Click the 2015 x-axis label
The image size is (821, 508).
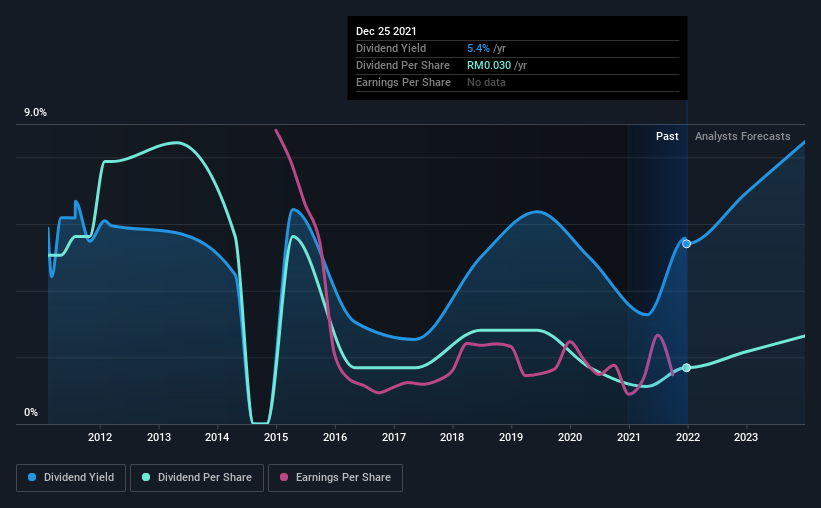(276, 437)
